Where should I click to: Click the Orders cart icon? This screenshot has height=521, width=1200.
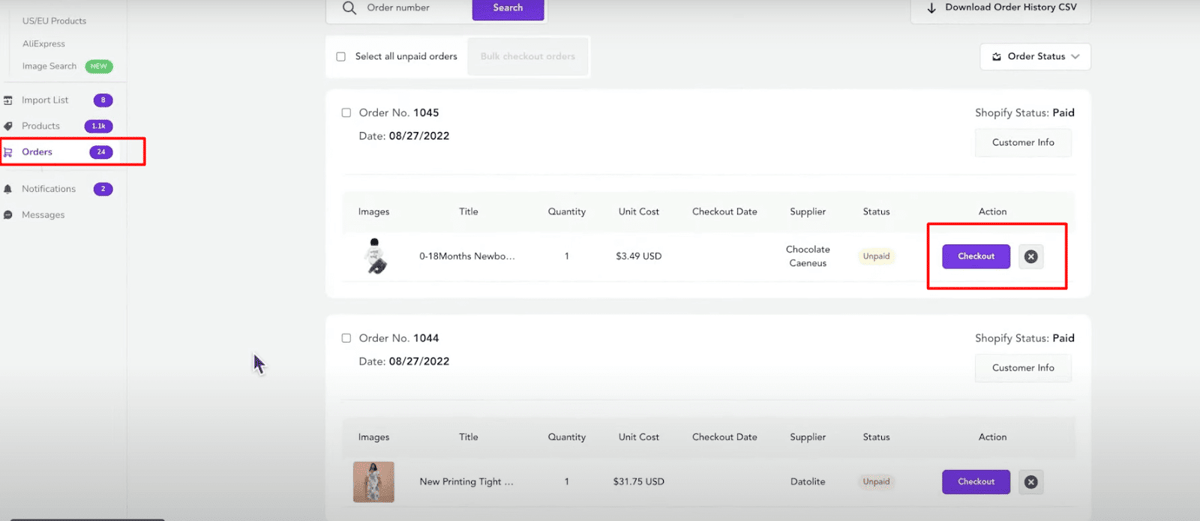tap(8, 152)
